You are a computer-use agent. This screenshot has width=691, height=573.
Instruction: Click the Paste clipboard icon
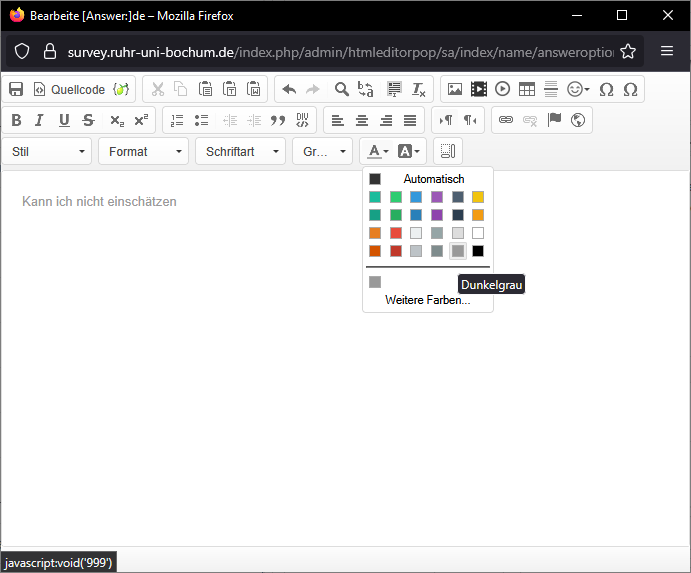tap(205, 89)
